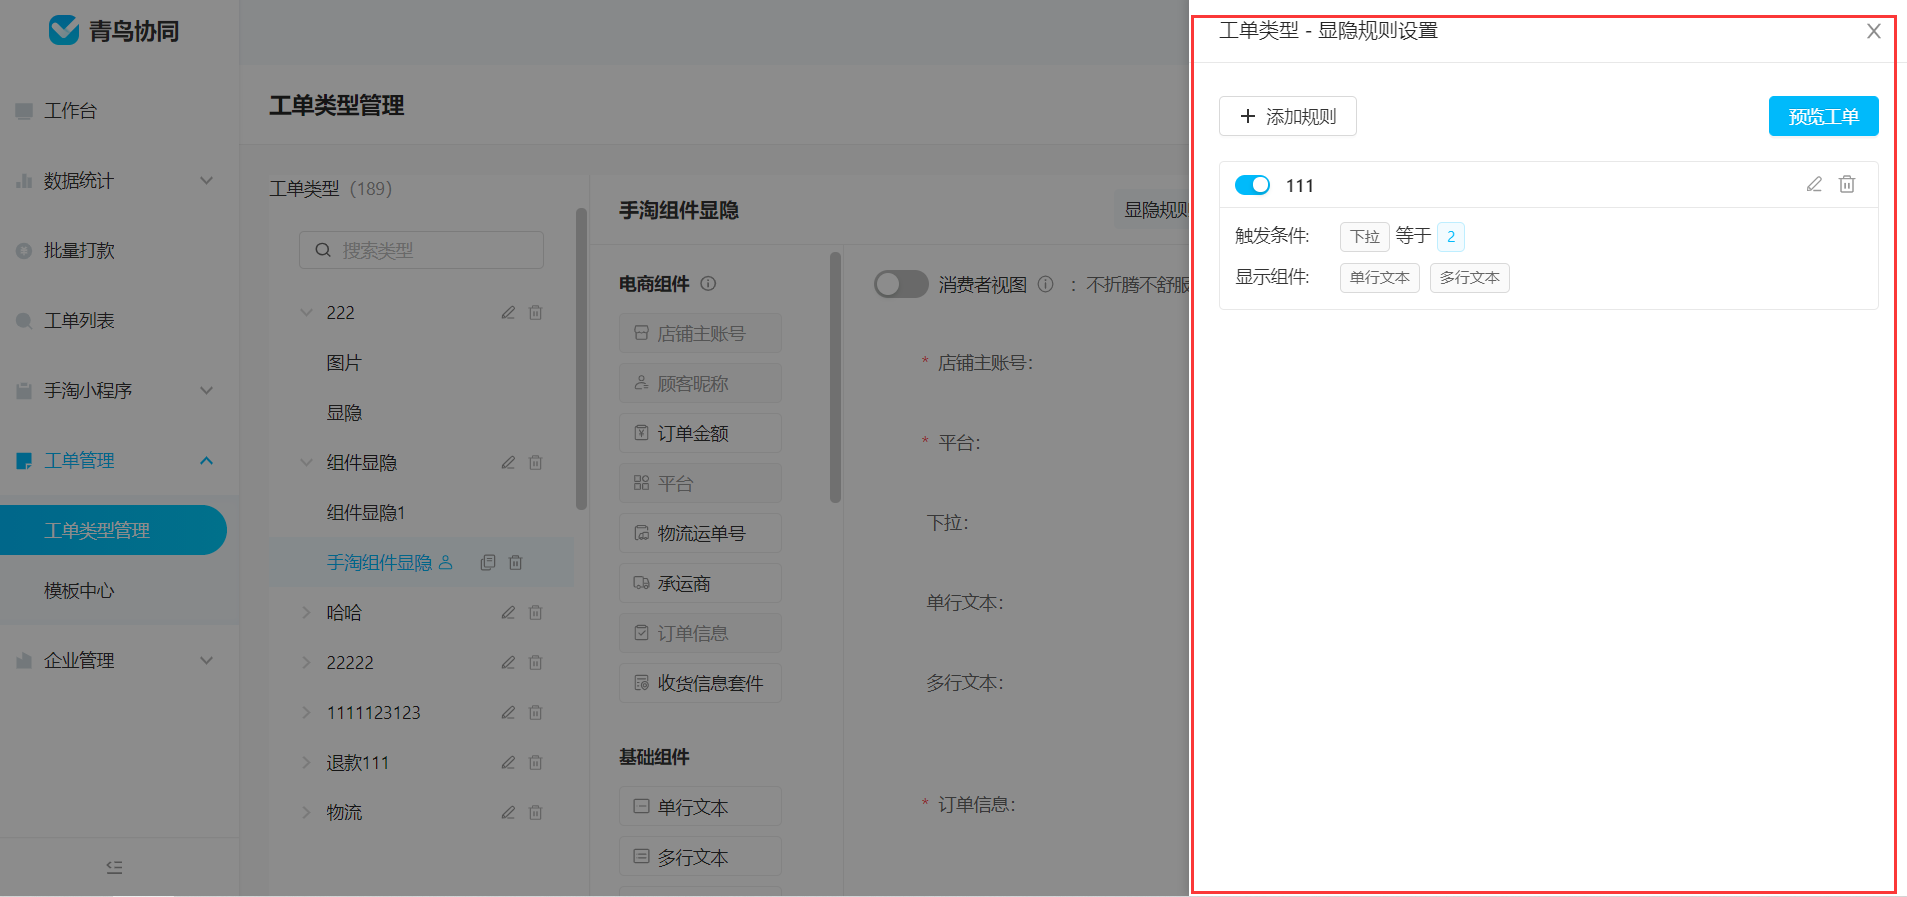1907x897 pixels.
Task: Add the 单行文本 basic component
Action: (700, 806)
